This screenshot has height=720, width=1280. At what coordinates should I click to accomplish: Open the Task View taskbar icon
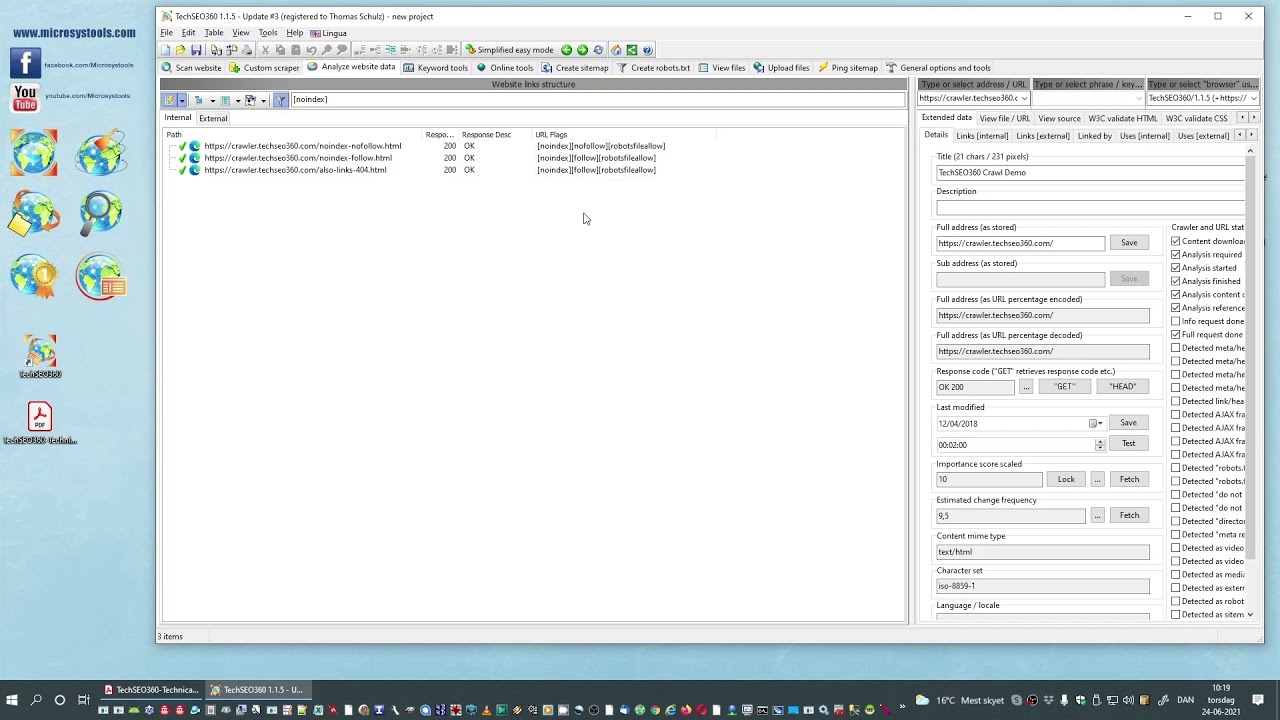[83, 700]
